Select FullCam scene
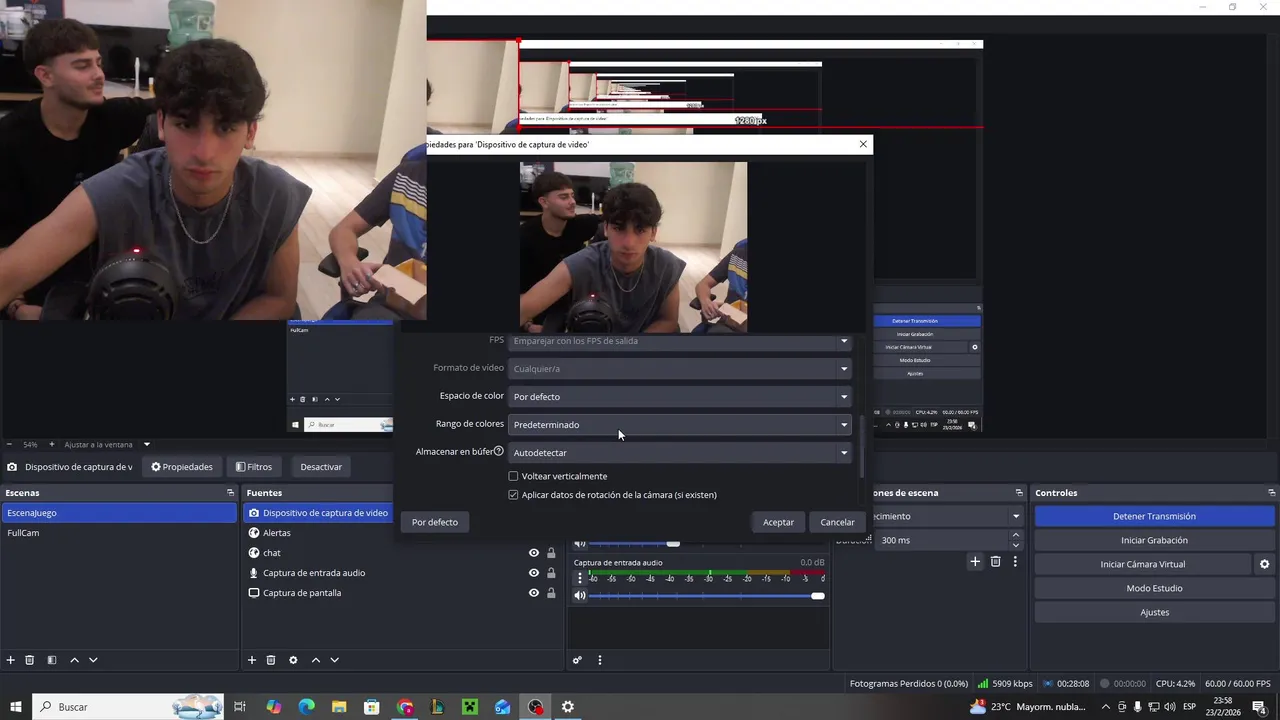Viewport: 1280px width, 720px height. pos(118,533)
